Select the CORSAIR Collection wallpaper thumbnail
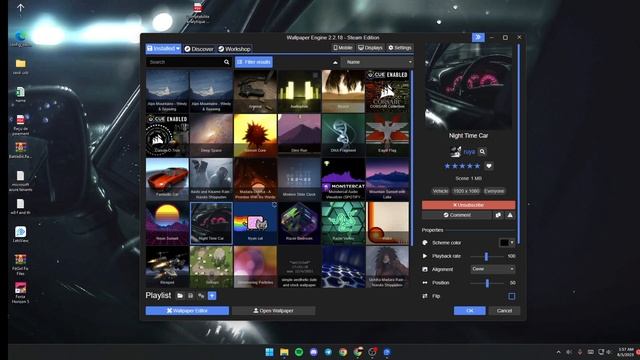Screen dimensions: 640x360 pos(387,91)
